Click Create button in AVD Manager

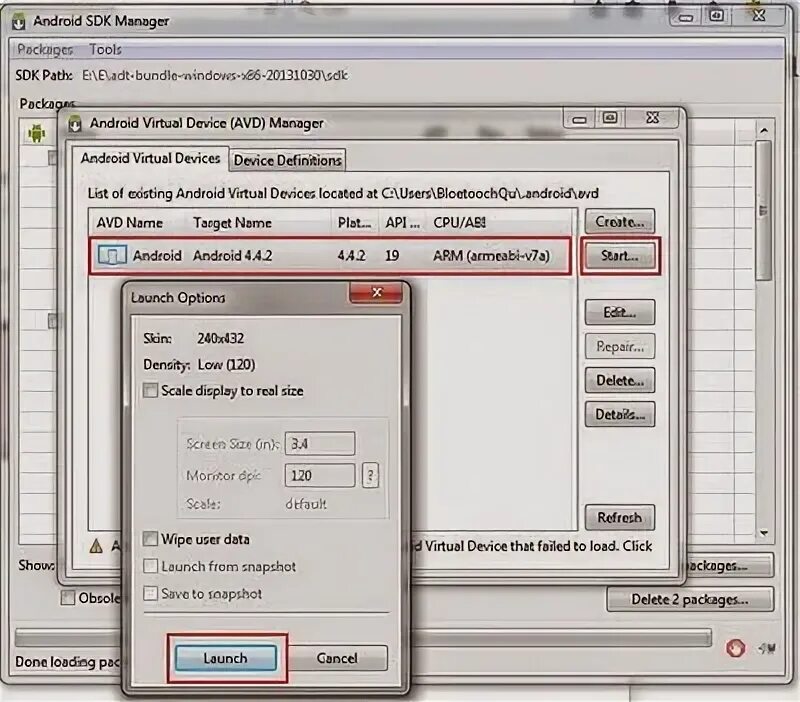pos(619,221)
